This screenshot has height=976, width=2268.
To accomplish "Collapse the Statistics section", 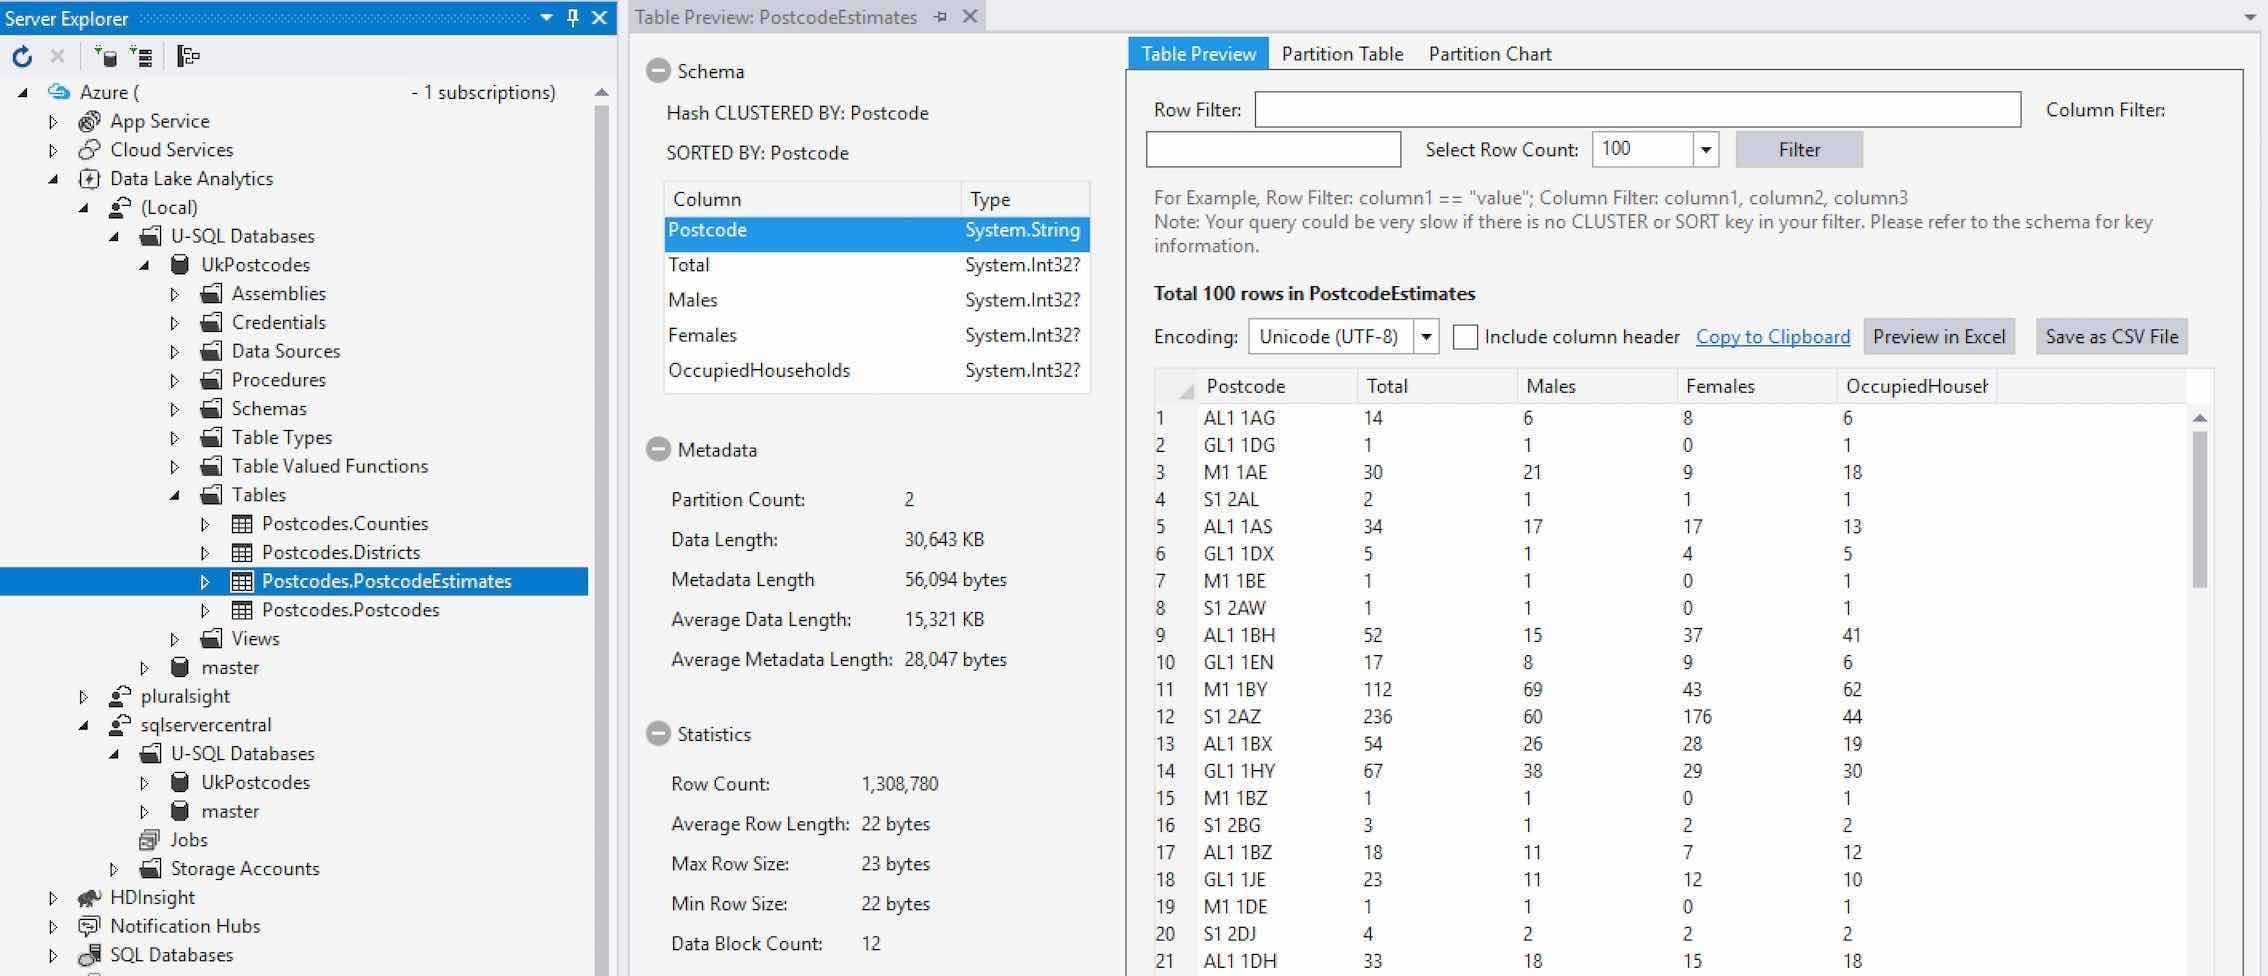I will click(658, 734).
